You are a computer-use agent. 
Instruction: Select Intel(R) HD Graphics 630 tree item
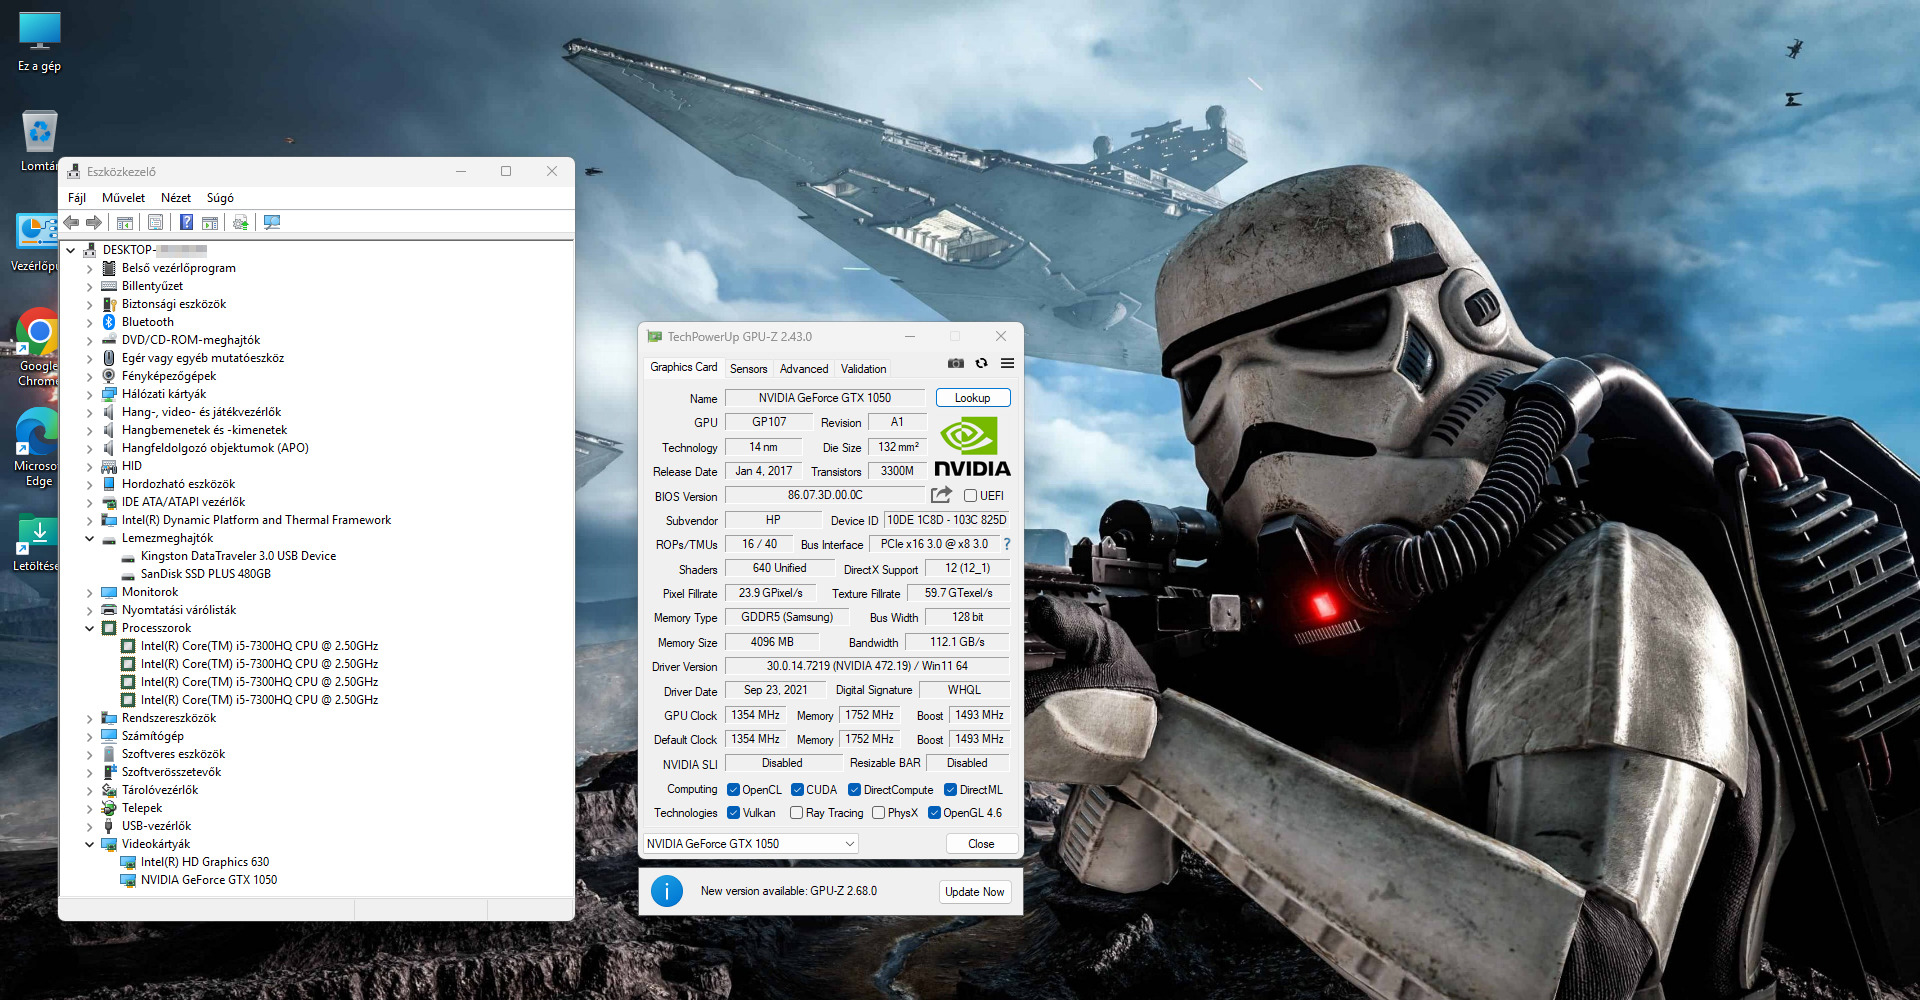(x=205, y=862)
